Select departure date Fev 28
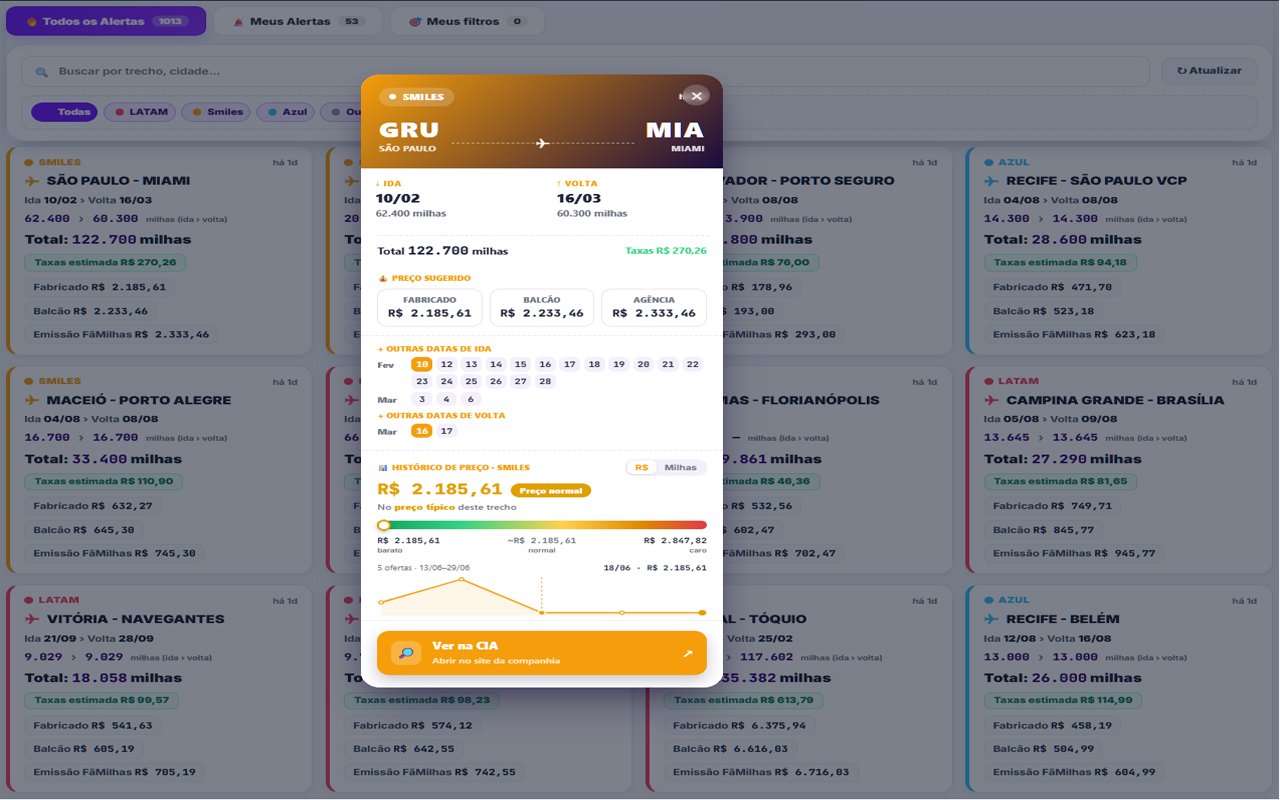 [x=545, y=382]
